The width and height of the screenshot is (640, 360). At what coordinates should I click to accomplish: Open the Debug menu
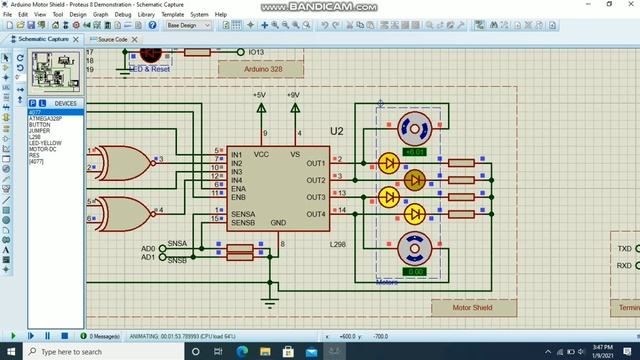(x=122, y=14)
